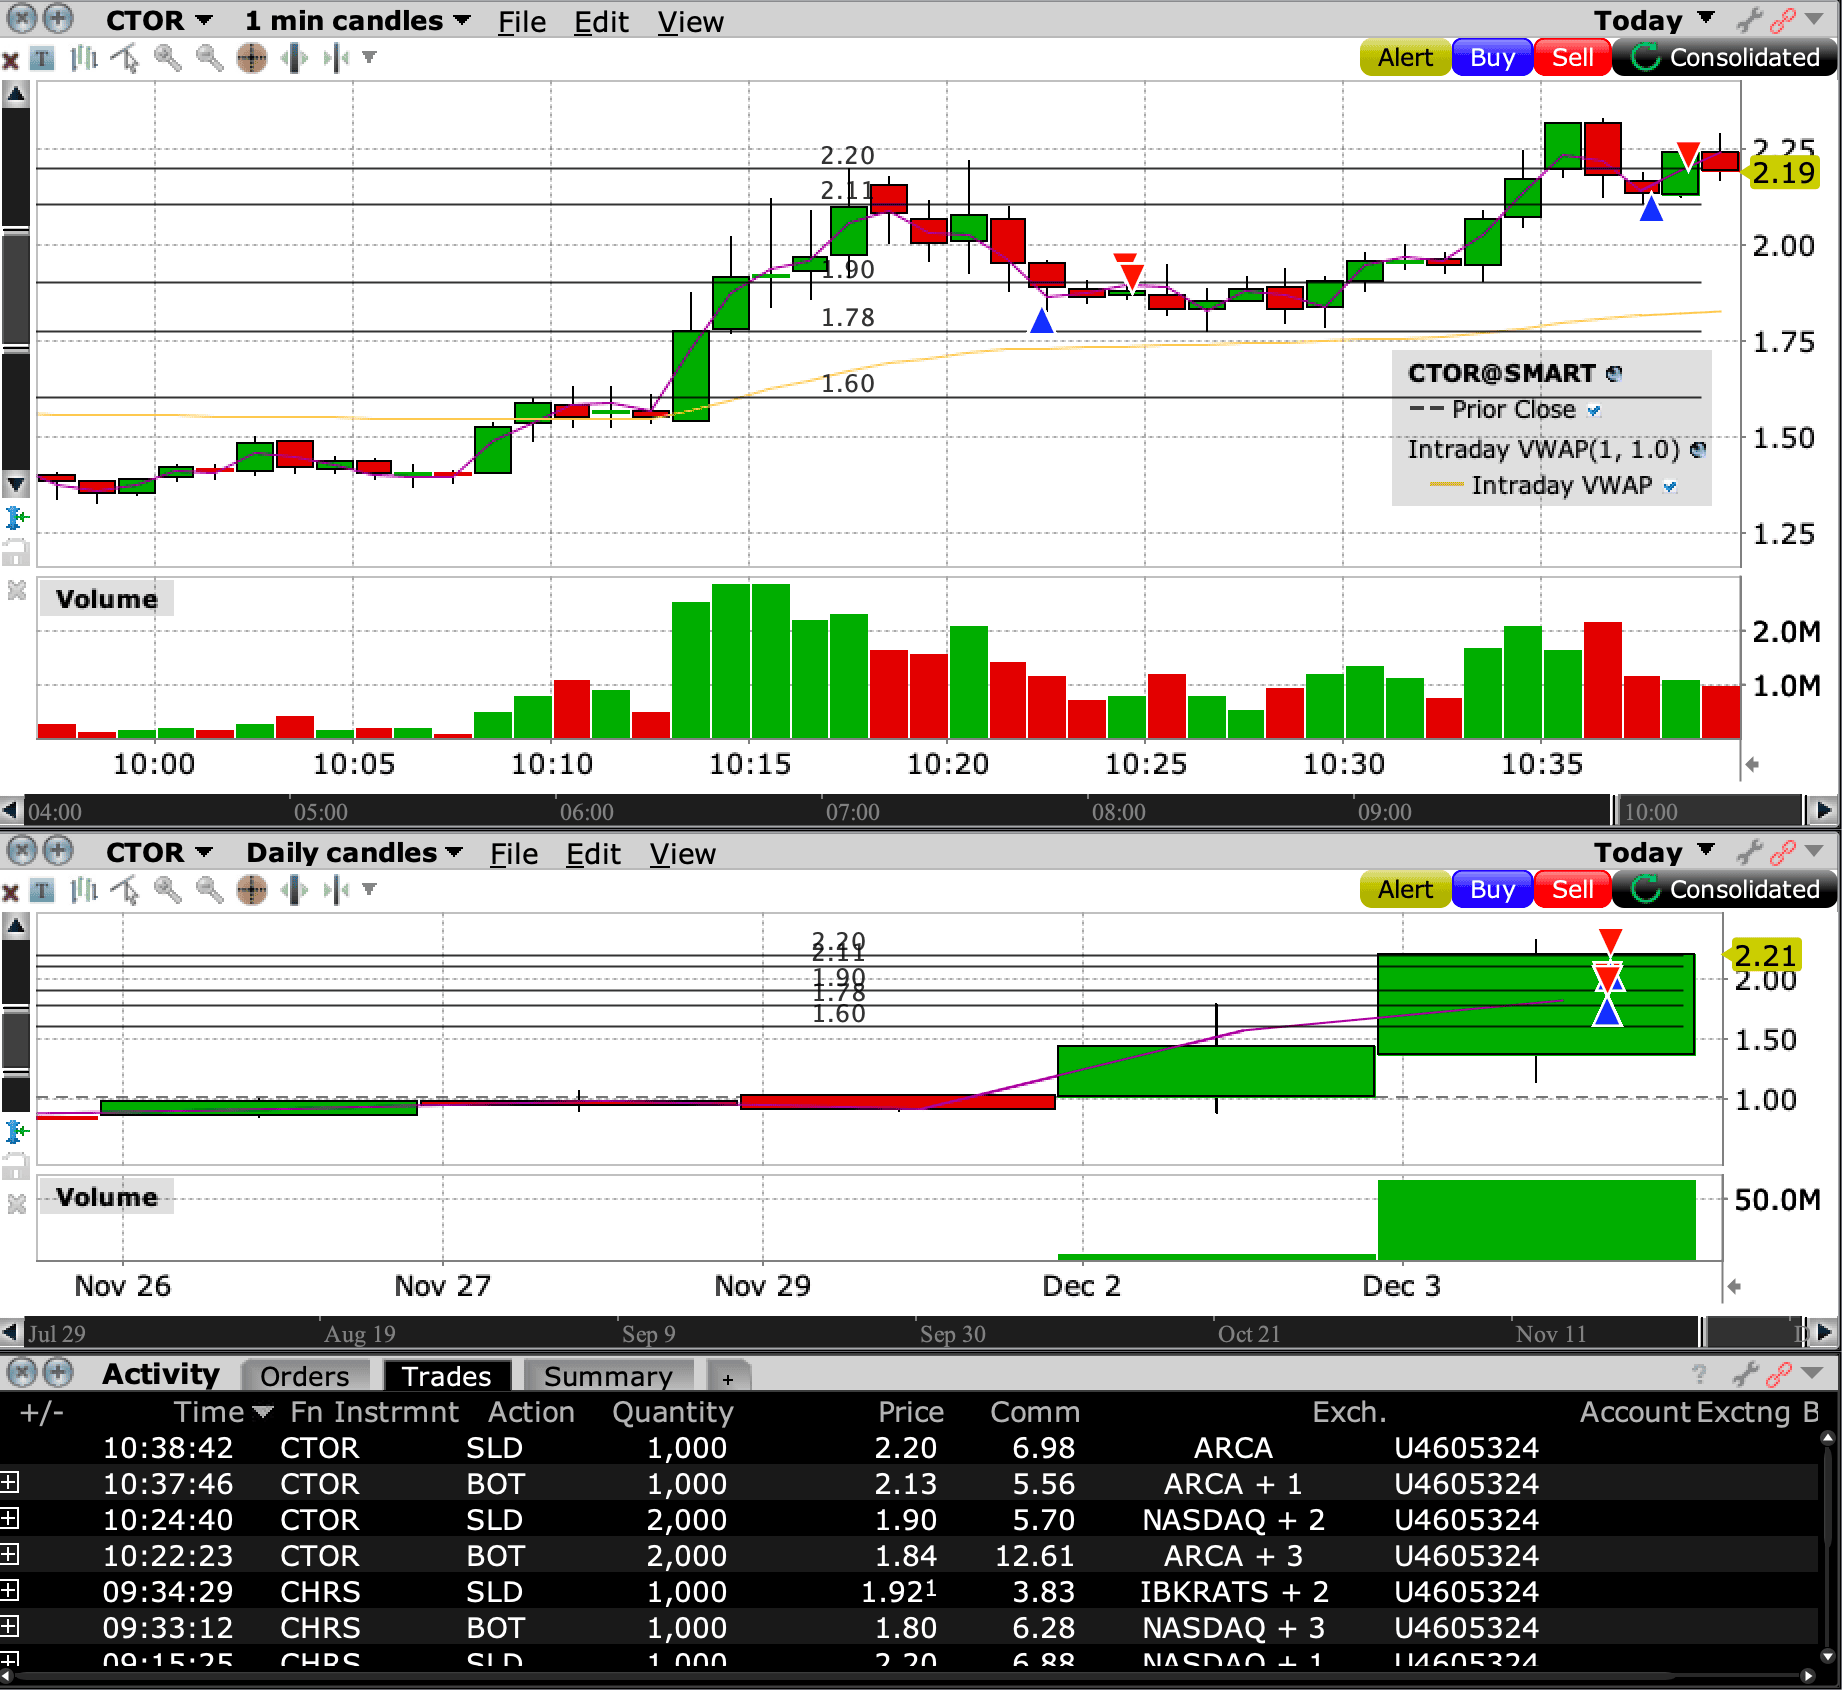The width and height of the screenshot is (1842, 1690).
Task: Remove drawings with the red X in the 1 min chart
Action: point(11,60)
